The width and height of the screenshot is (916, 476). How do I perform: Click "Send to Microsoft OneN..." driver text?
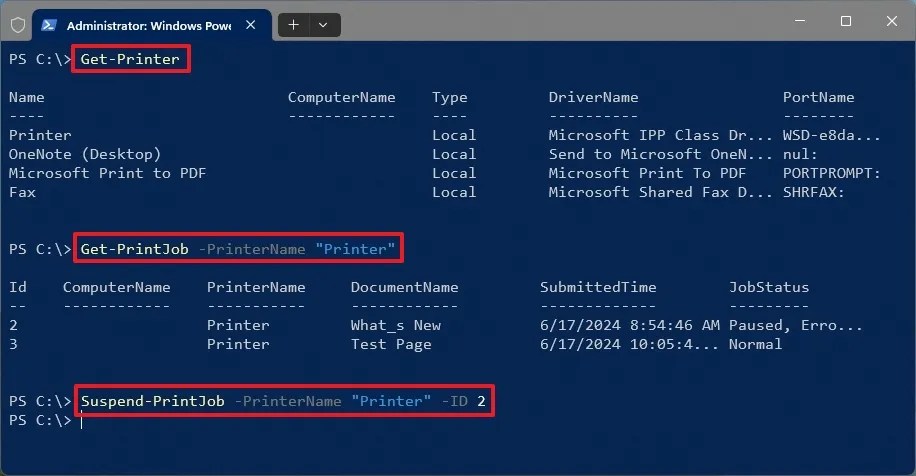660,154
